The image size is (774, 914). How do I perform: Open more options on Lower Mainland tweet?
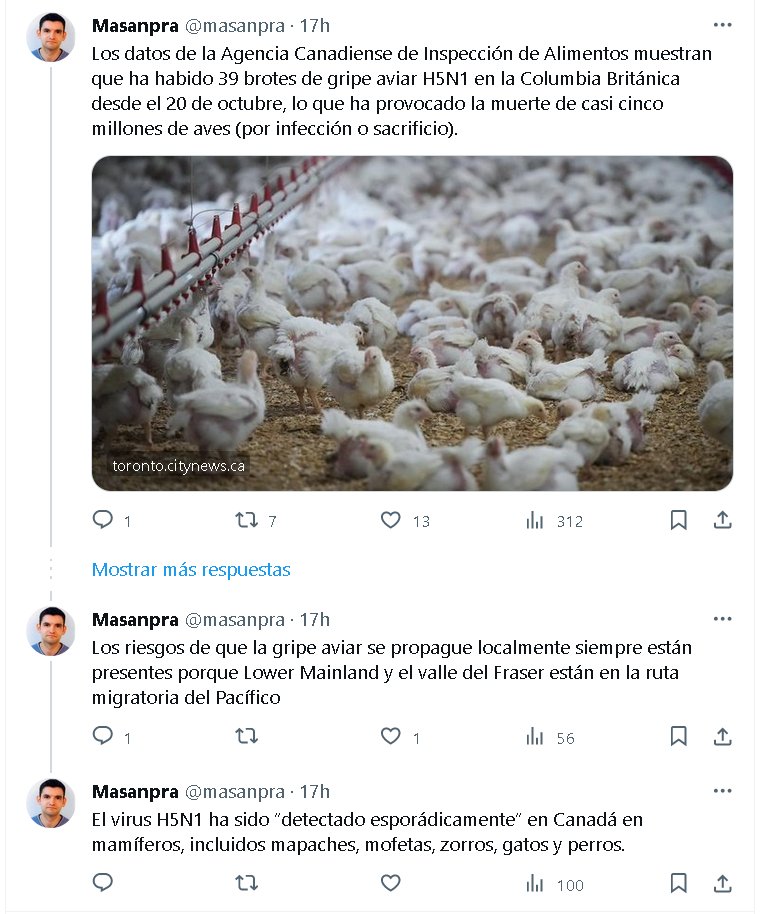click(x=722, y=619)
